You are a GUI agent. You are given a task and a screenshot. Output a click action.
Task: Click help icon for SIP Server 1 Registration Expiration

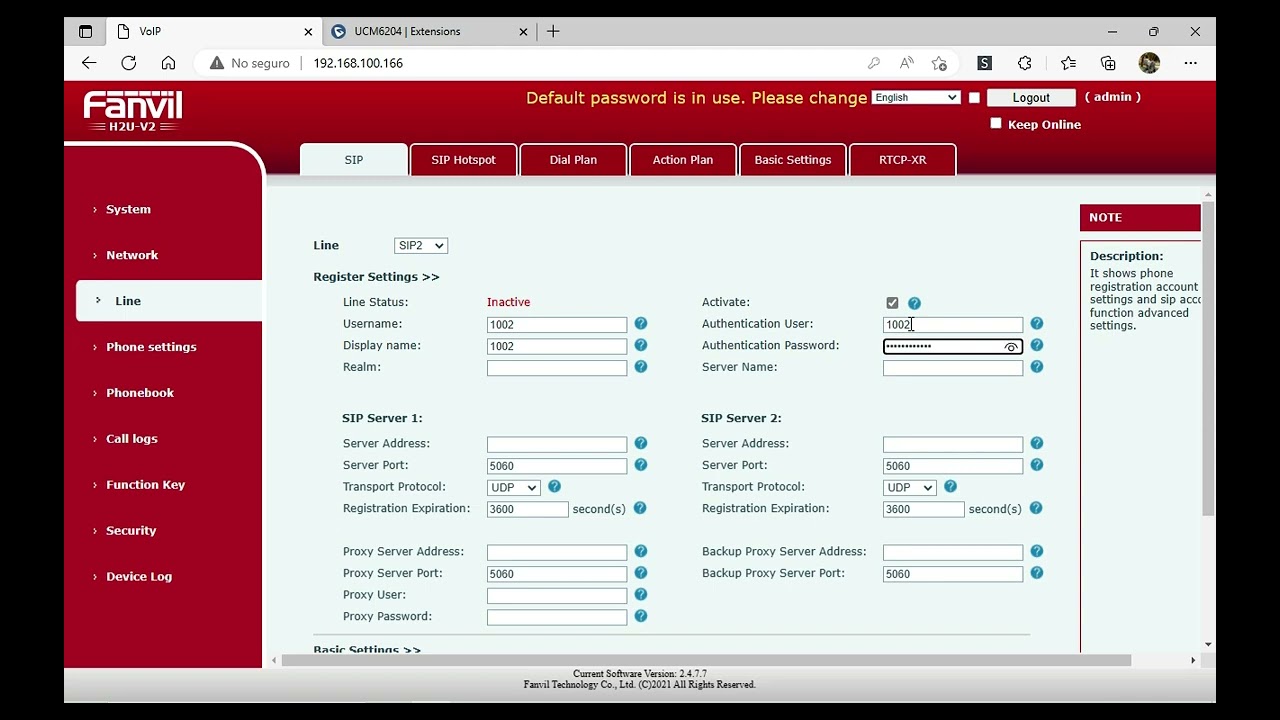click(640, 508)
